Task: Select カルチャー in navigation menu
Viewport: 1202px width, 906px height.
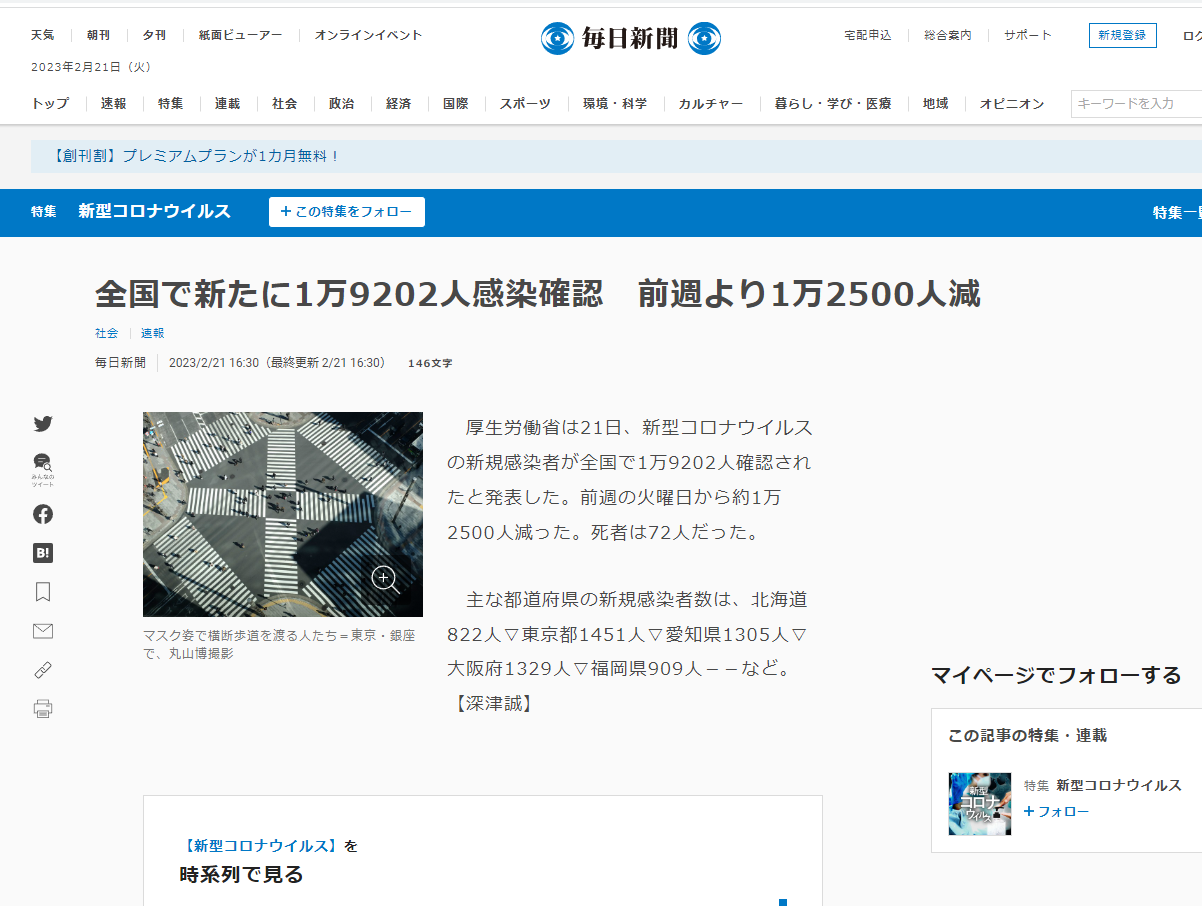Action: coord(711,103)
